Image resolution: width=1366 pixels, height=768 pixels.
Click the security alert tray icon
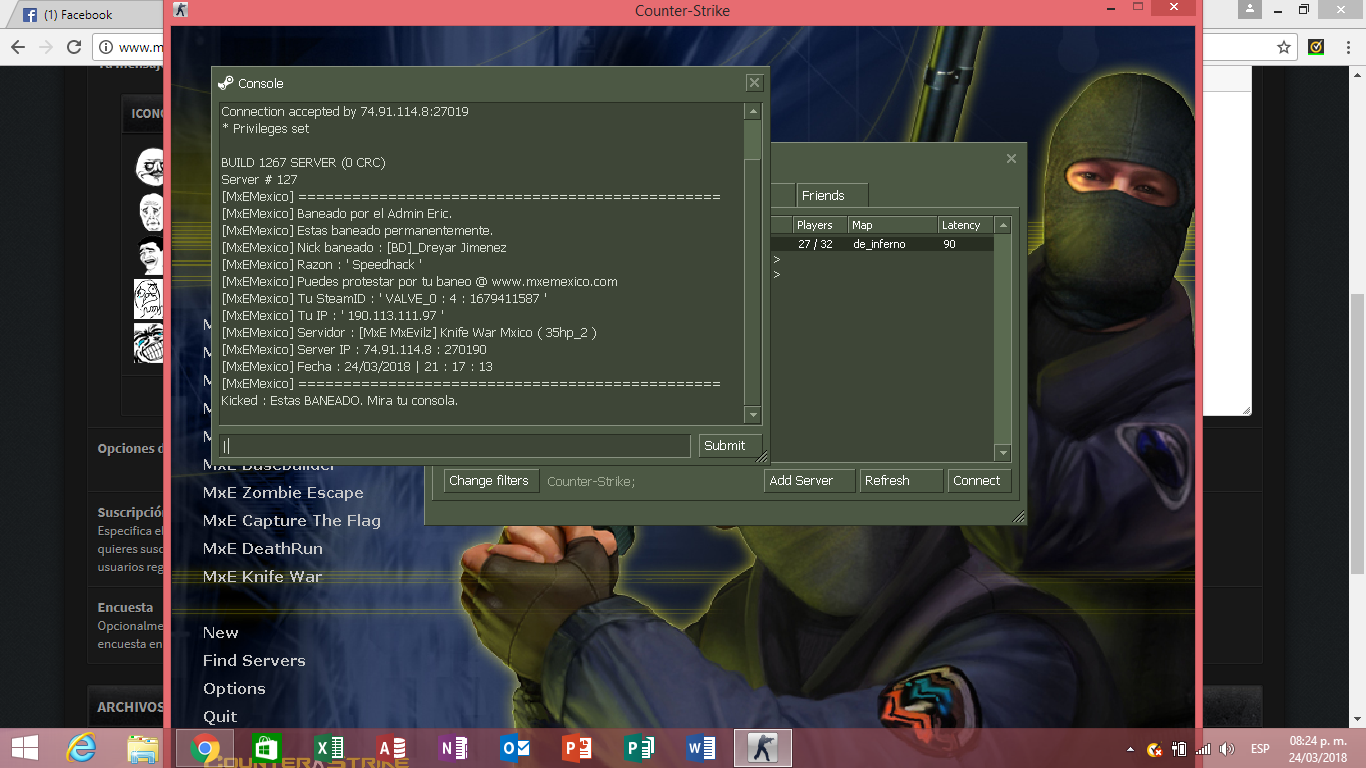pyautogui.click(x=1155, y=749)
